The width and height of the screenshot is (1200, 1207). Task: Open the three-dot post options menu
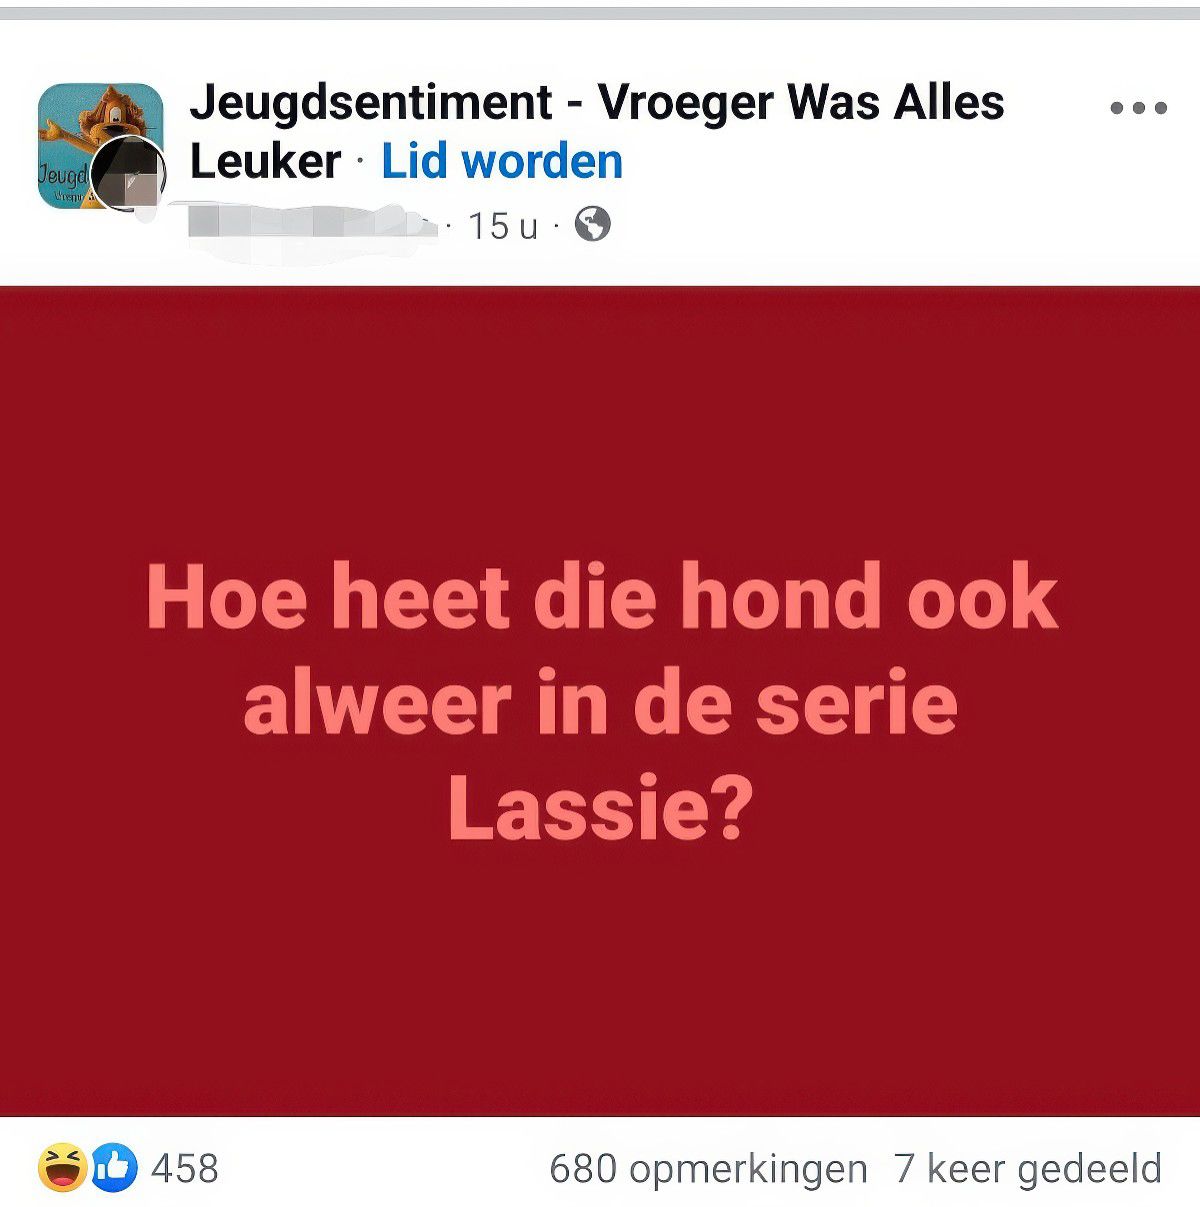(1138, 108)
